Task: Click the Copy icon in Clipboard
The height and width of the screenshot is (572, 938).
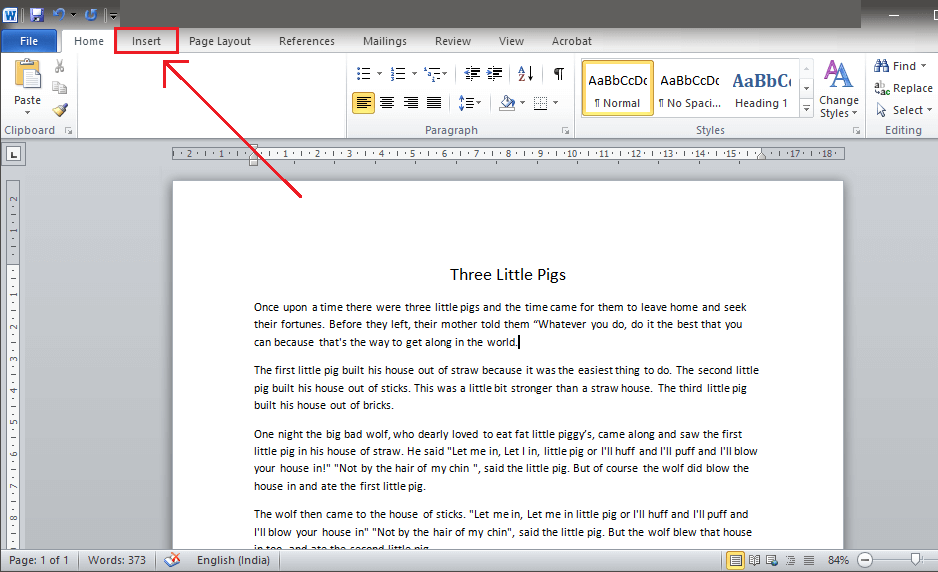Action: tap(60, 88)
